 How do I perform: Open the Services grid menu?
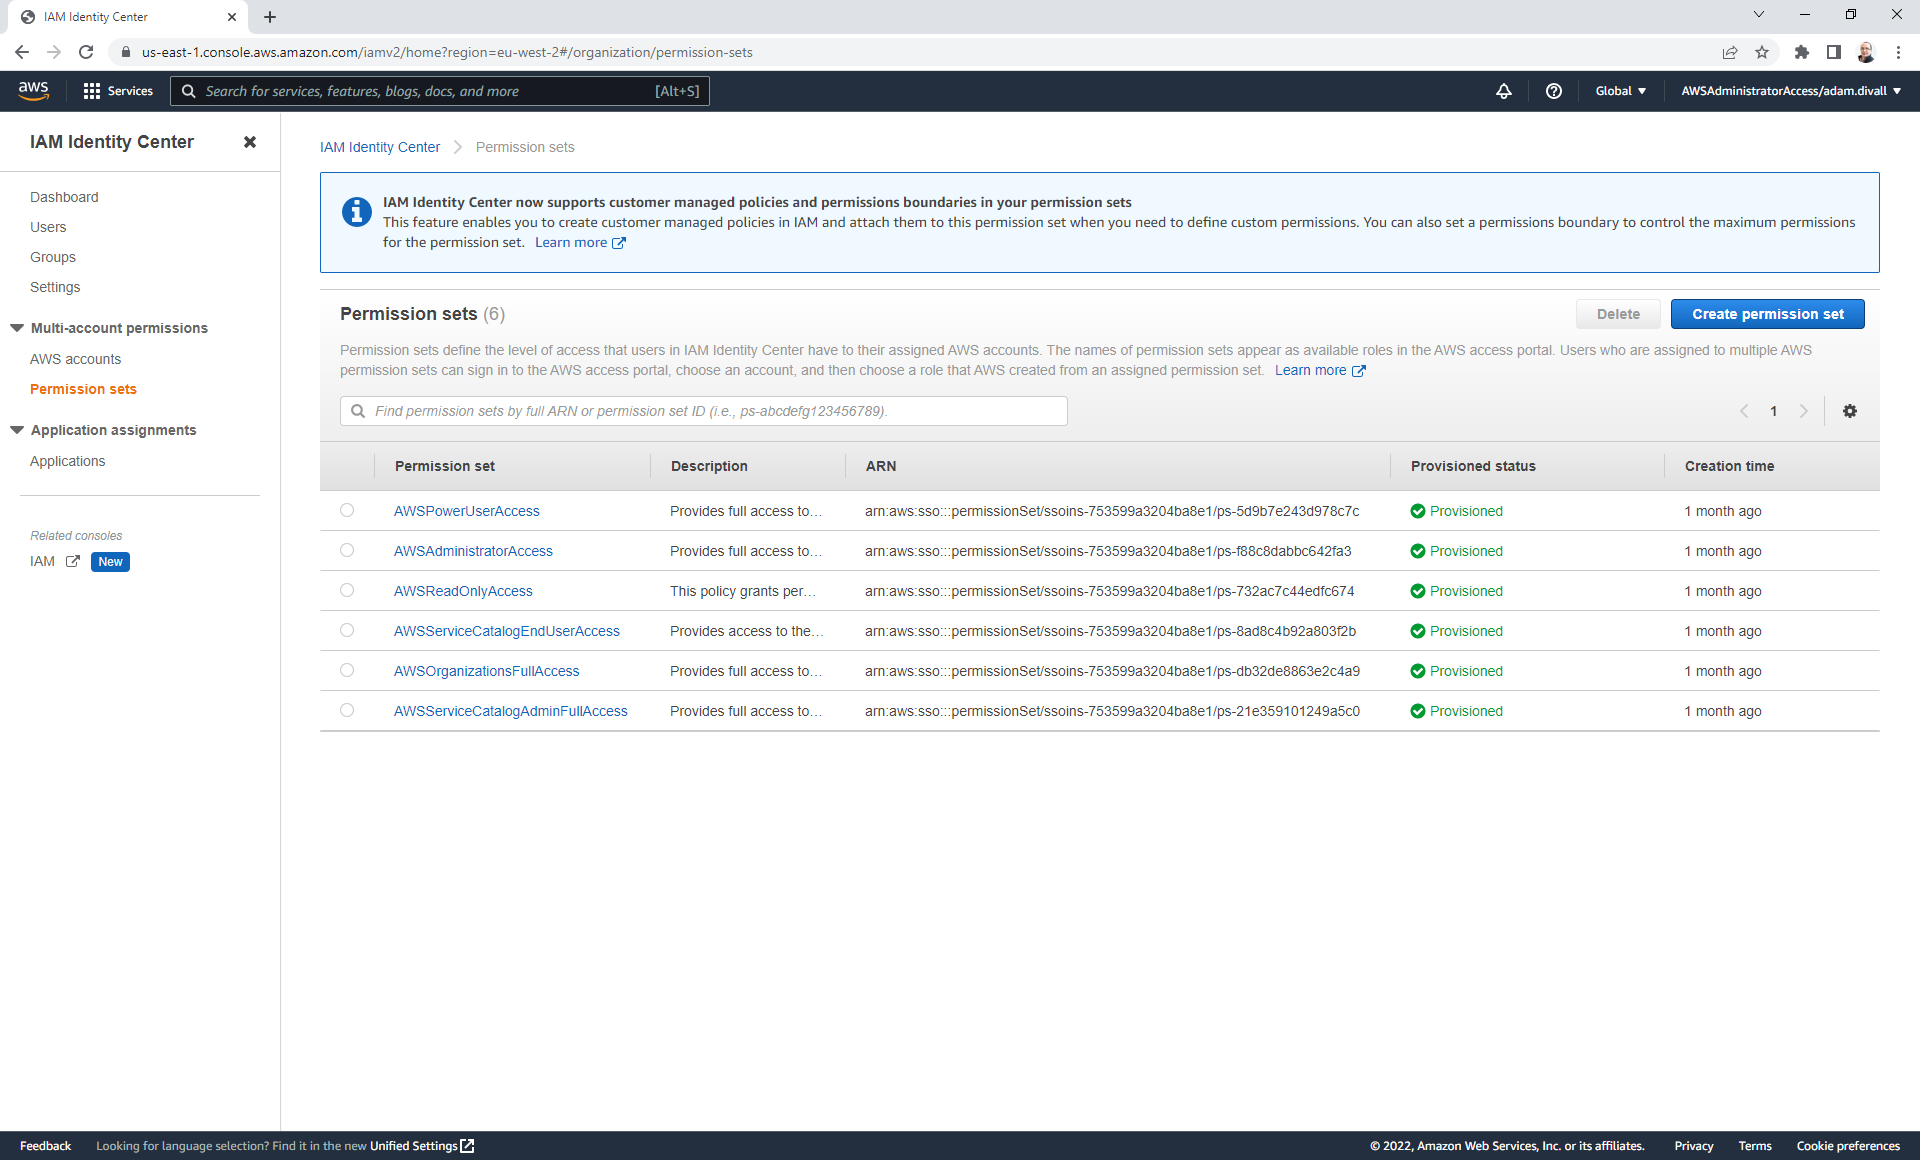tap(117, 90)
